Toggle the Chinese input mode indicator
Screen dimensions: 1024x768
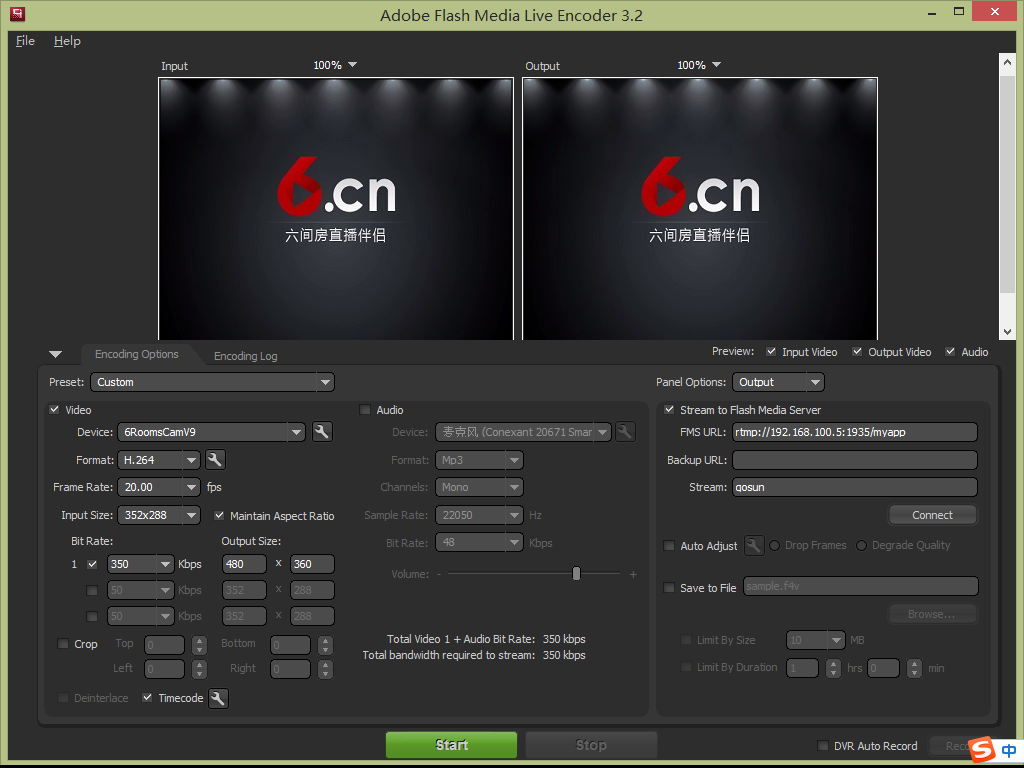[x=1009, y=750]
